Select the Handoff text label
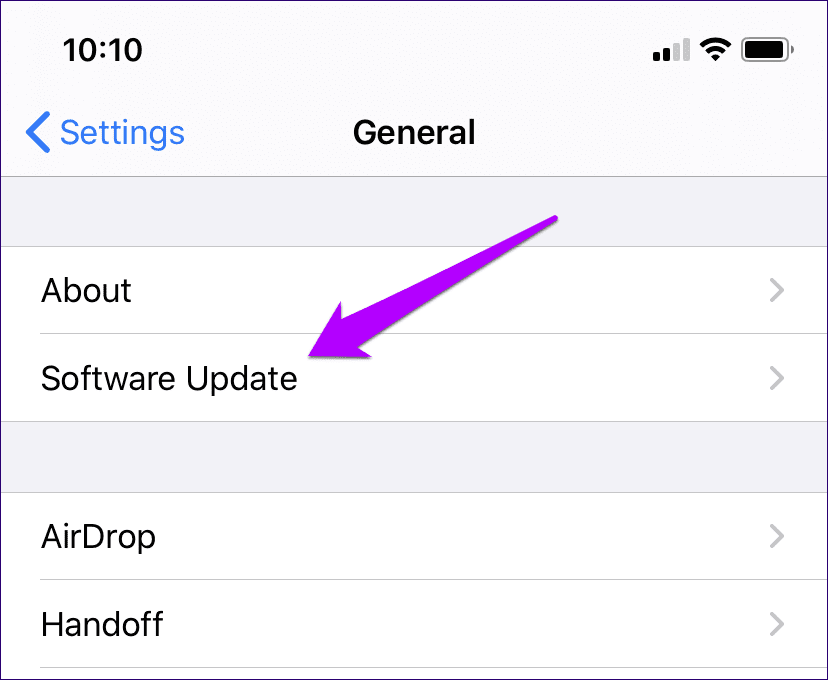This screenshot has height=680, width=828. pyautogui.click(x=102, y=624)
